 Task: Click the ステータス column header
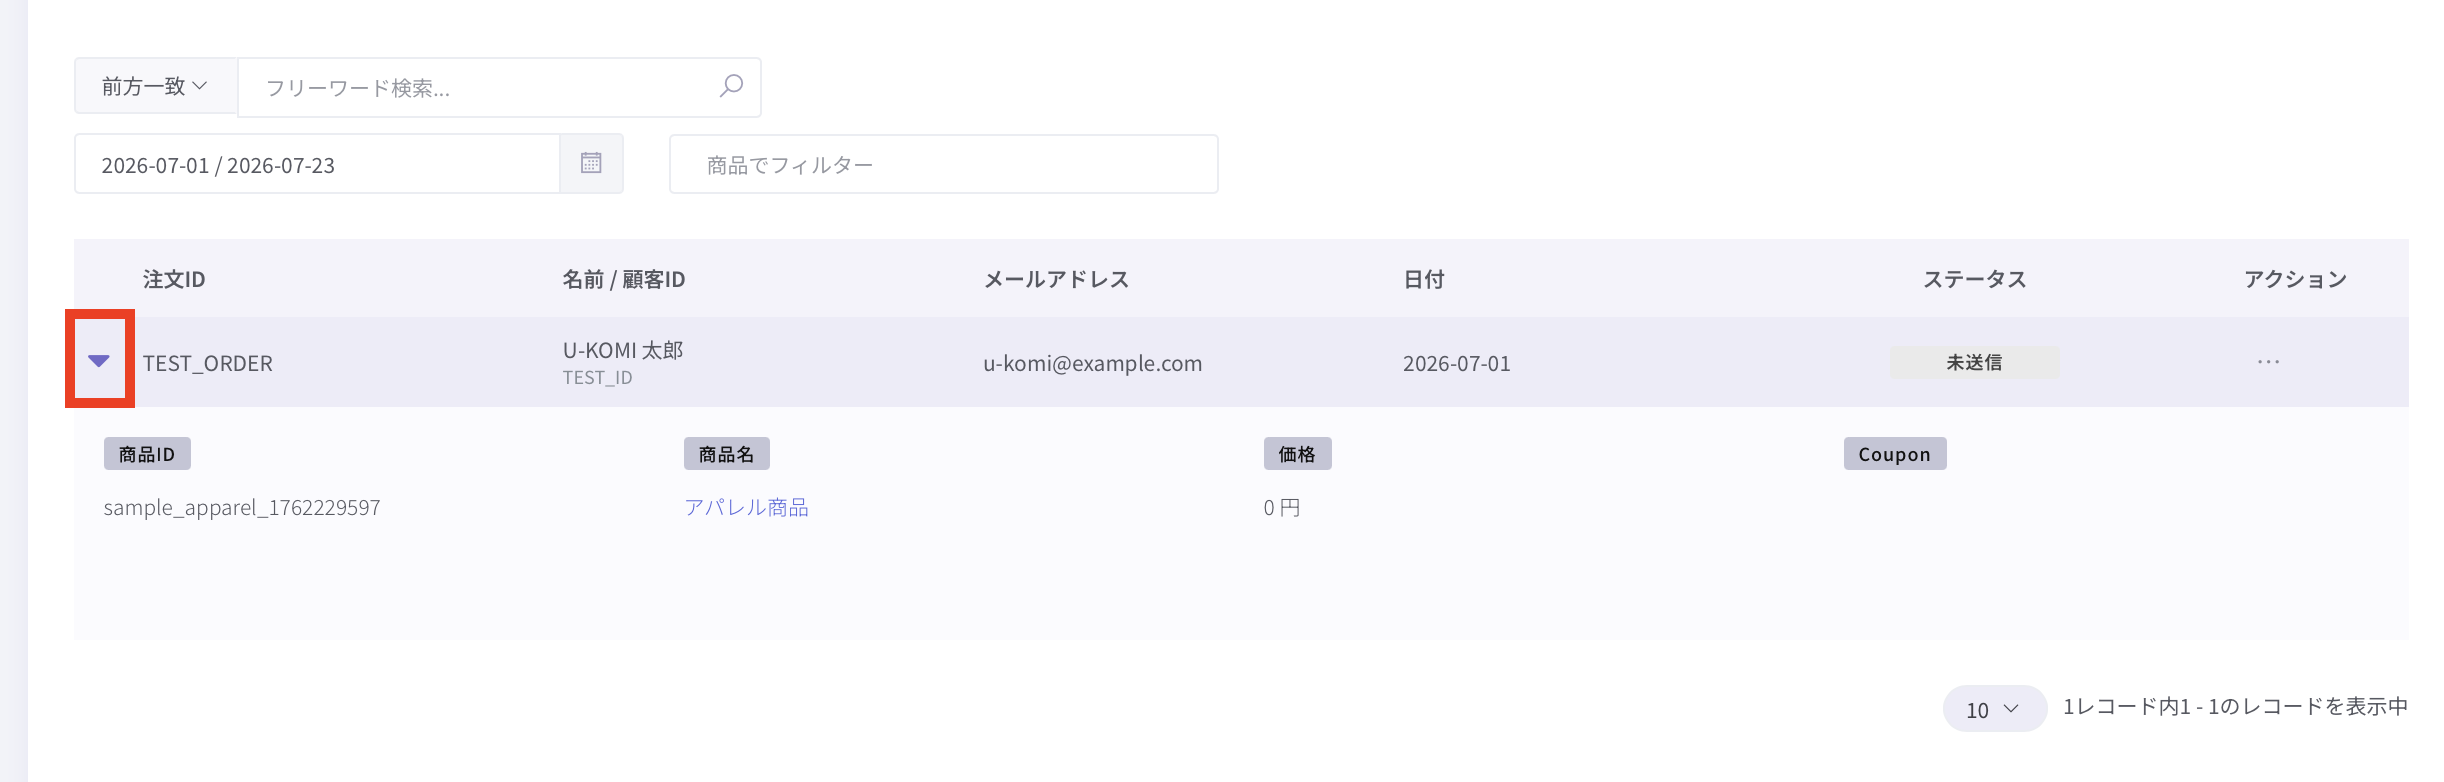point(1975,279)
